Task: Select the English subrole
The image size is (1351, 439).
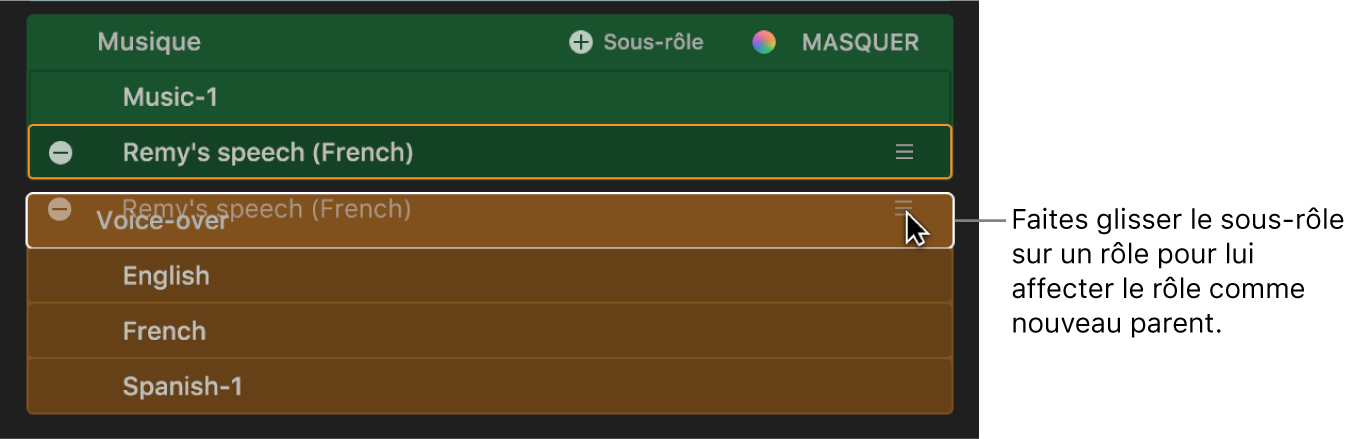Action: click(166, 276)
